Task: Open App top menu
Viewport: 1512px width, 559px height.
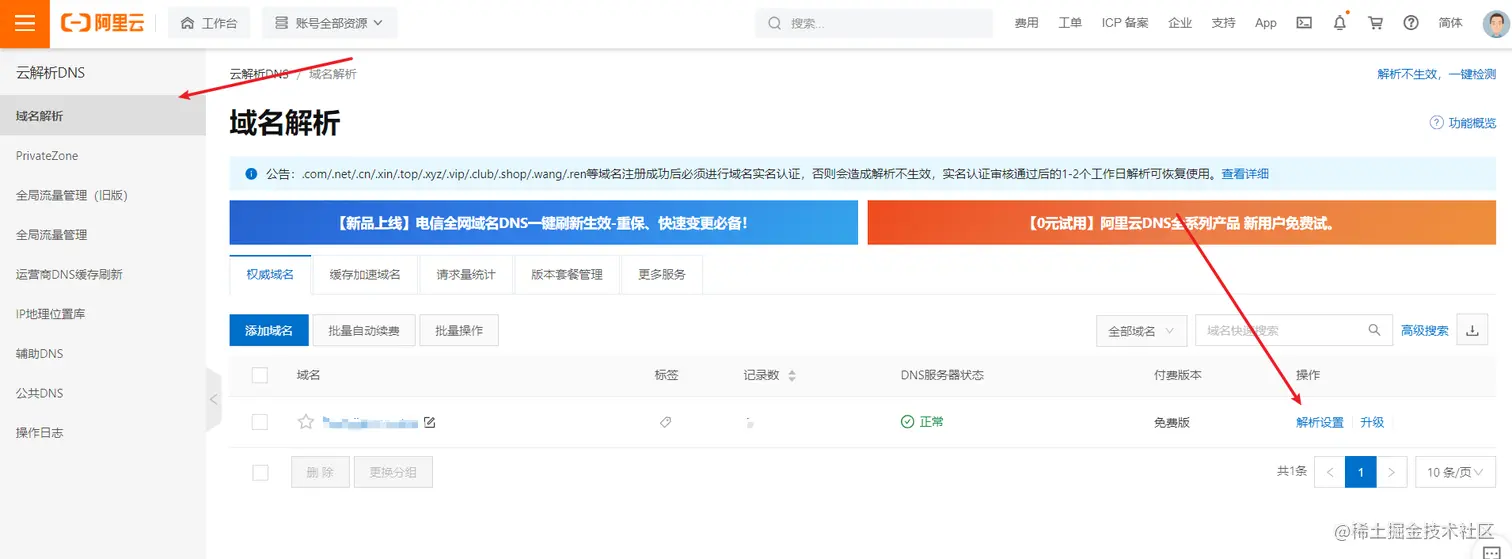Action: pos(1266,23)
